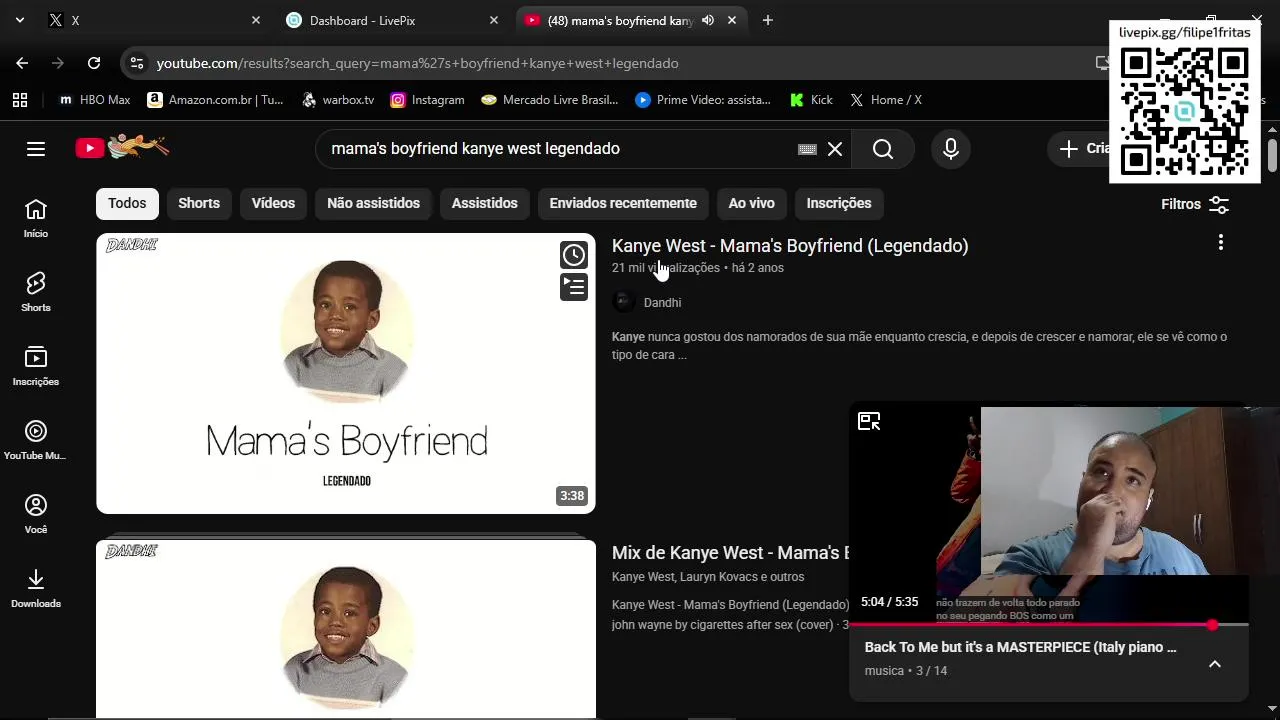This screenshot has height=720, width=1280.
Task: Select the Enviados recentemente filter chip
Action: pyautogui.click(x=623, y=203)
